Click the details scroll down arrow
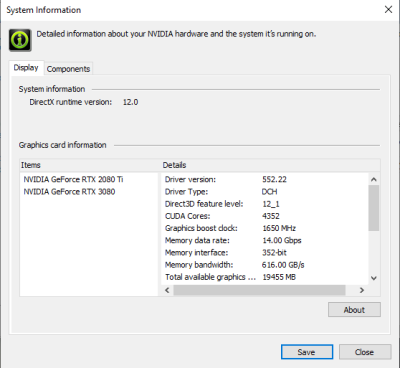Screen dimensions: 400x368 coord(374,278)
